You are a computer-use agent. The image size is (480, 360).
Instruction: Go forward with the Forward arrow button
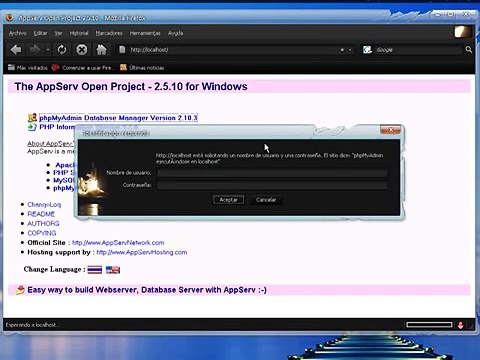35,50
